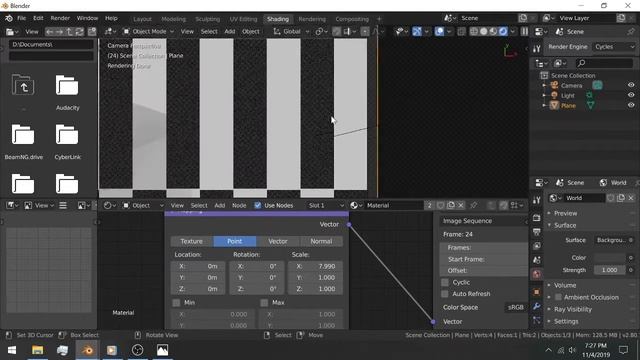Expand the Ray Visibility panel
This screenshot has height=360, width=640.
(x=572, y=309)
